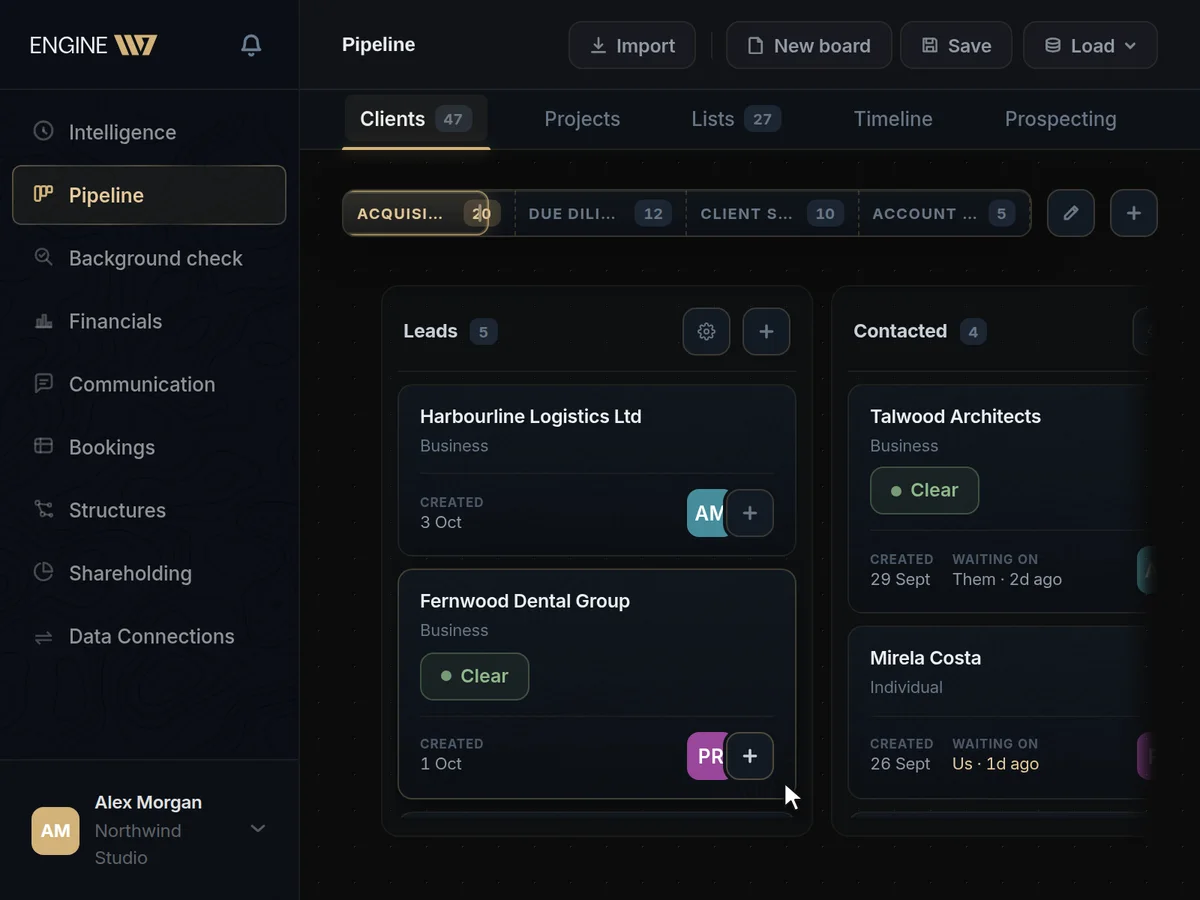Click '29 Sept' date on Talwood card
The height and width of the screenshot is (900, 1200).
coord(900,579)
